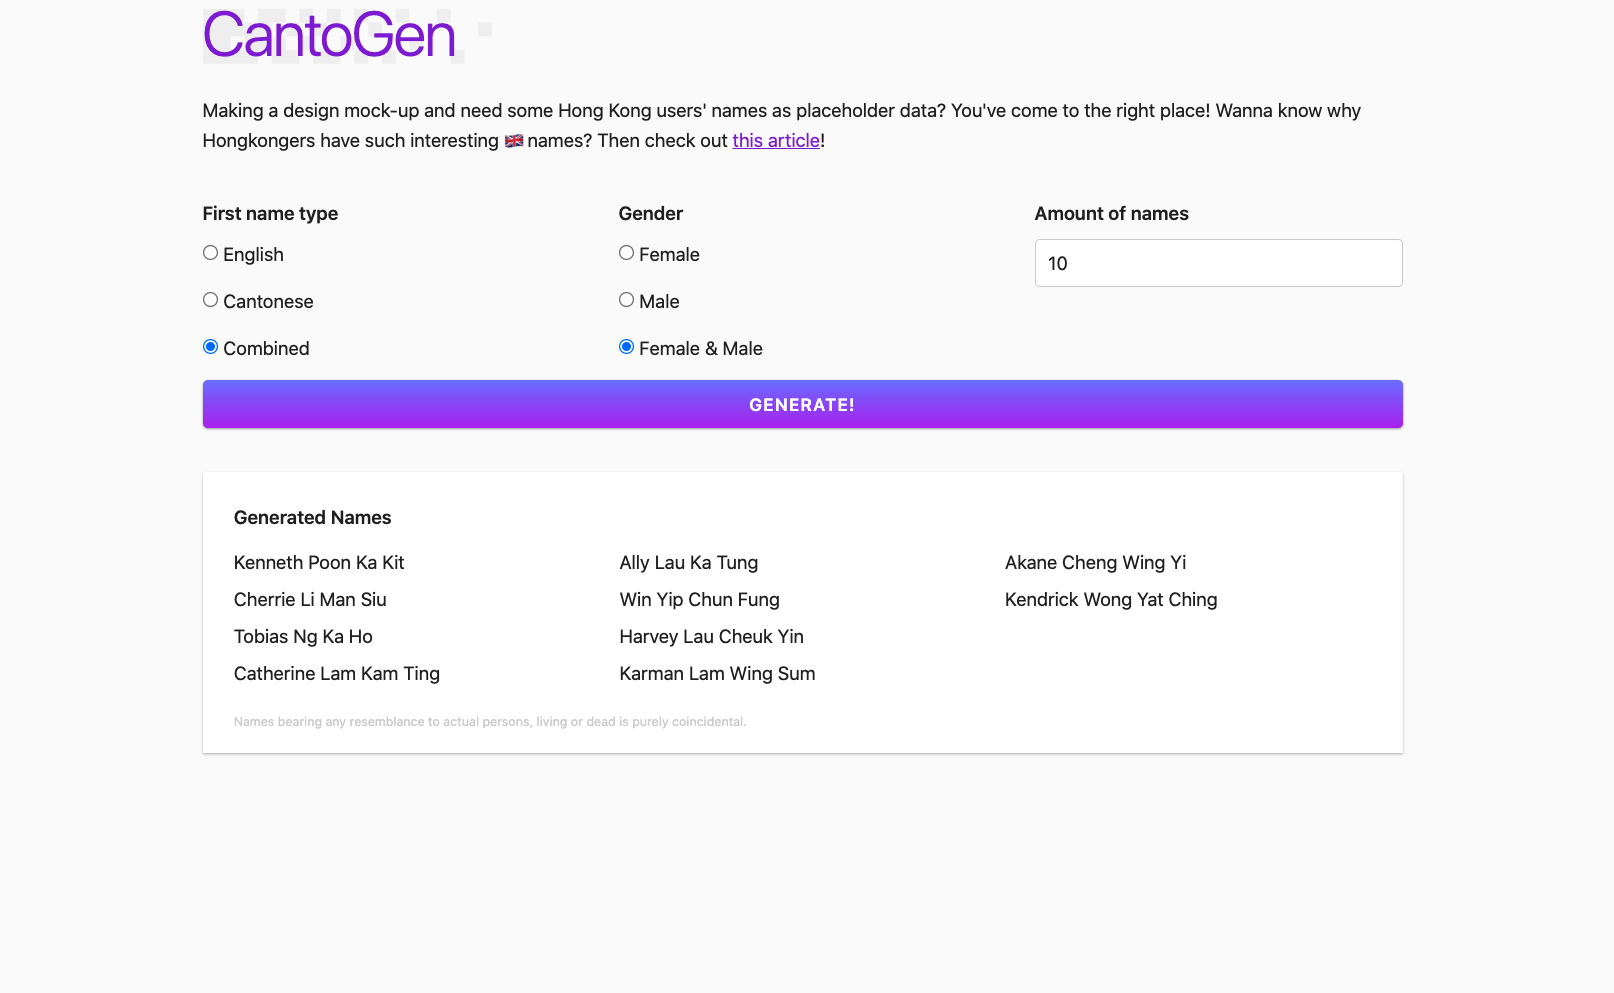Image resolution: width=1614 pixels, height=993 pixels.
Task: Click the name Tobias Ng Ka Ho
Action: [x=303, y=637]
